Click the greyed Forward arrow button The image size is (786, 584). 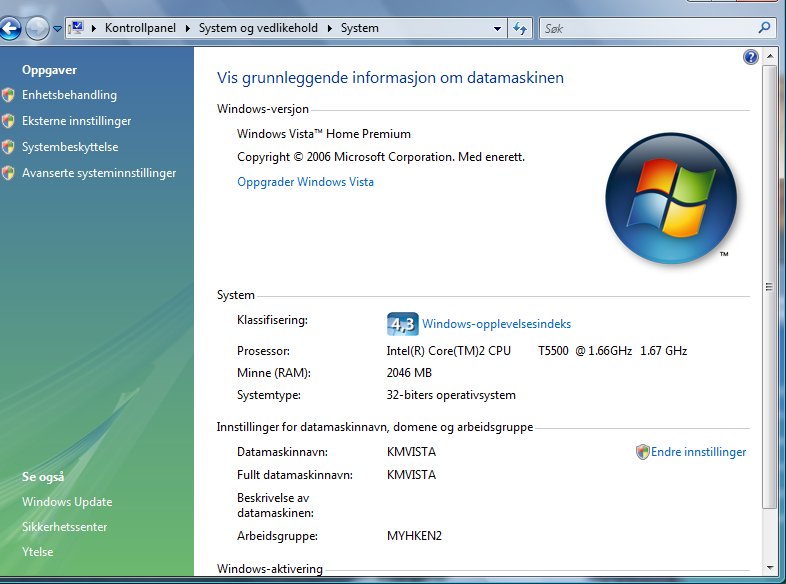(37, 28)
